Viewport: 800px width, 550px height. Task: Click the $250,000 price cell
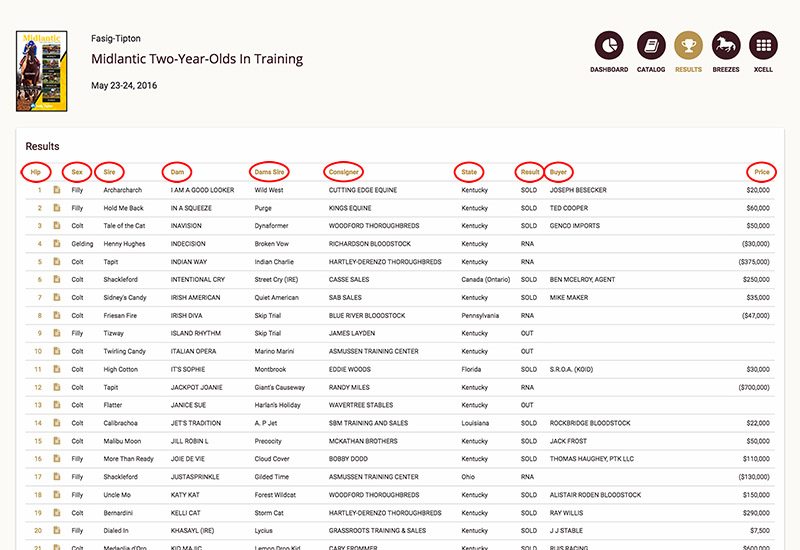pos(756,280)
